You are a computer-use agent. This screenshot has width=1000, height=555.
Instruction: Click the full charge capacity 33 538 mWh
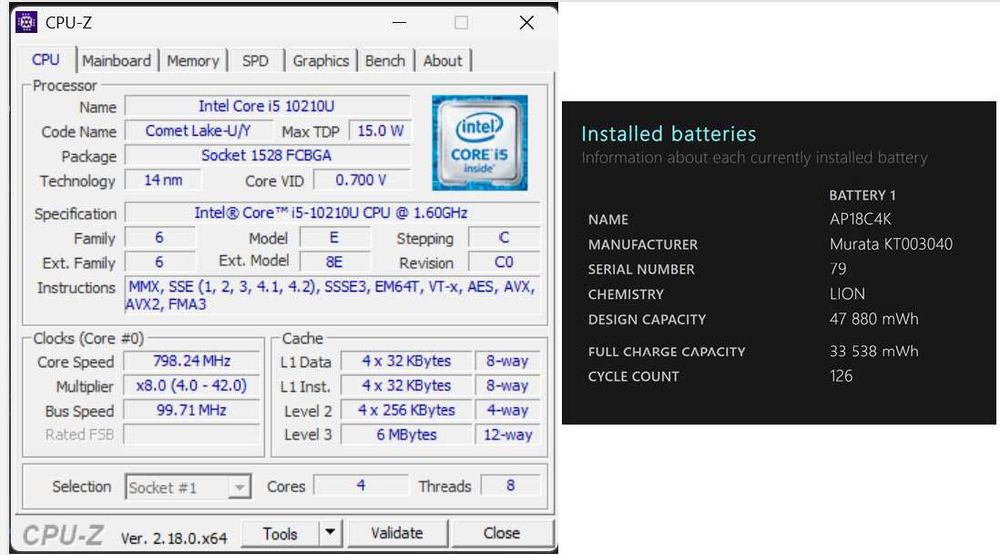(x=874, y=351)
